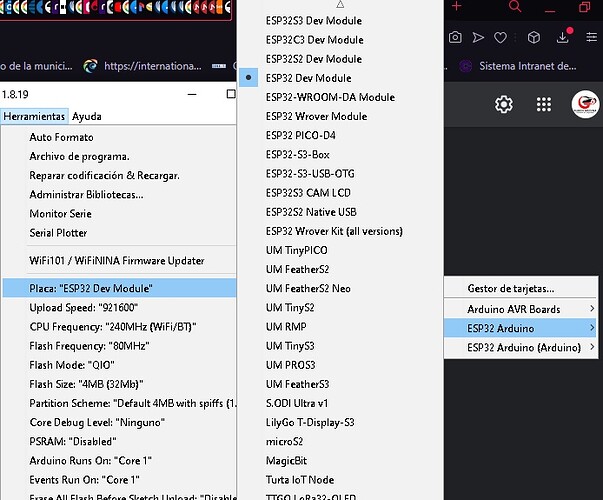Select Auto Formato
The image size is (603, 500).
click(x=119, y=137)
